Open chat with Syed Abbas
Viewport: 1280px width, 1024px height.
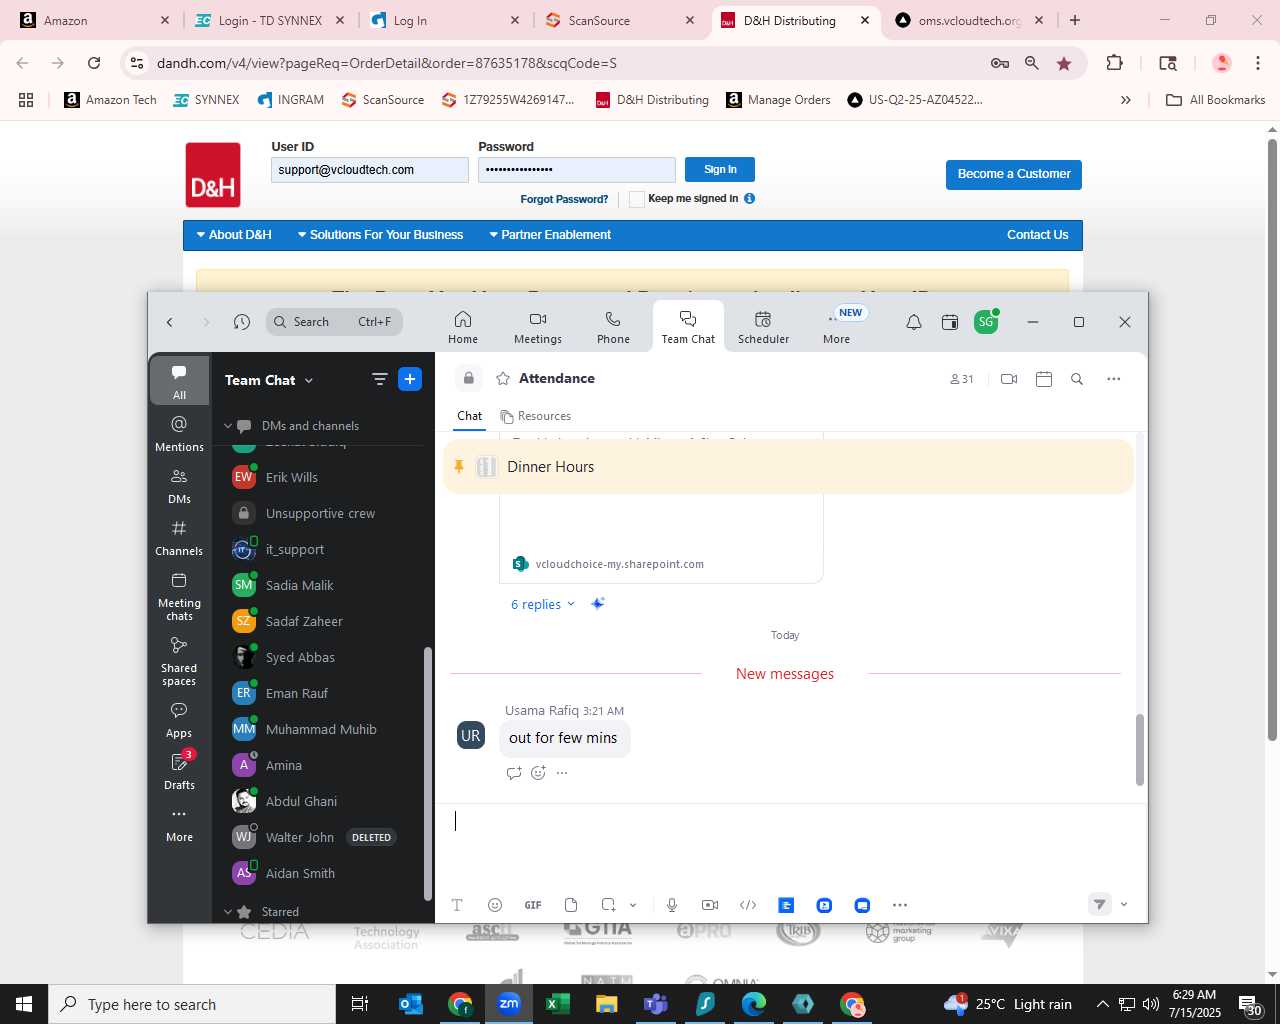coord(320,657)
